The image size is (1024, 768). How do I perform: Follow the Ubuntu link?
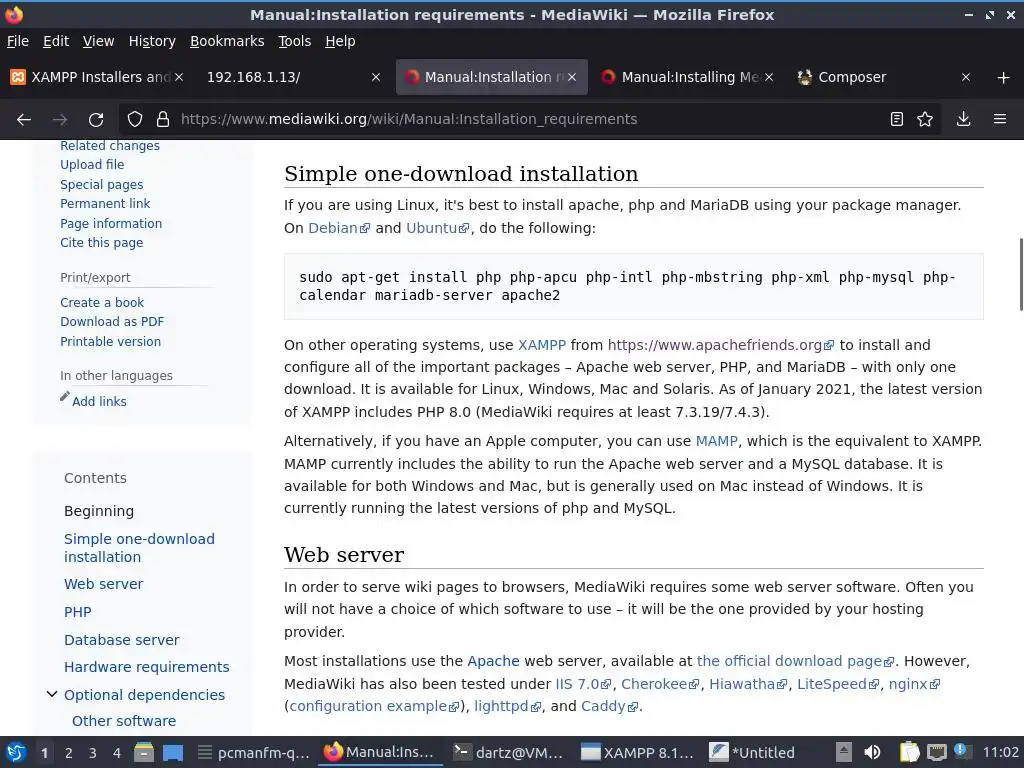tap(438, 228)
